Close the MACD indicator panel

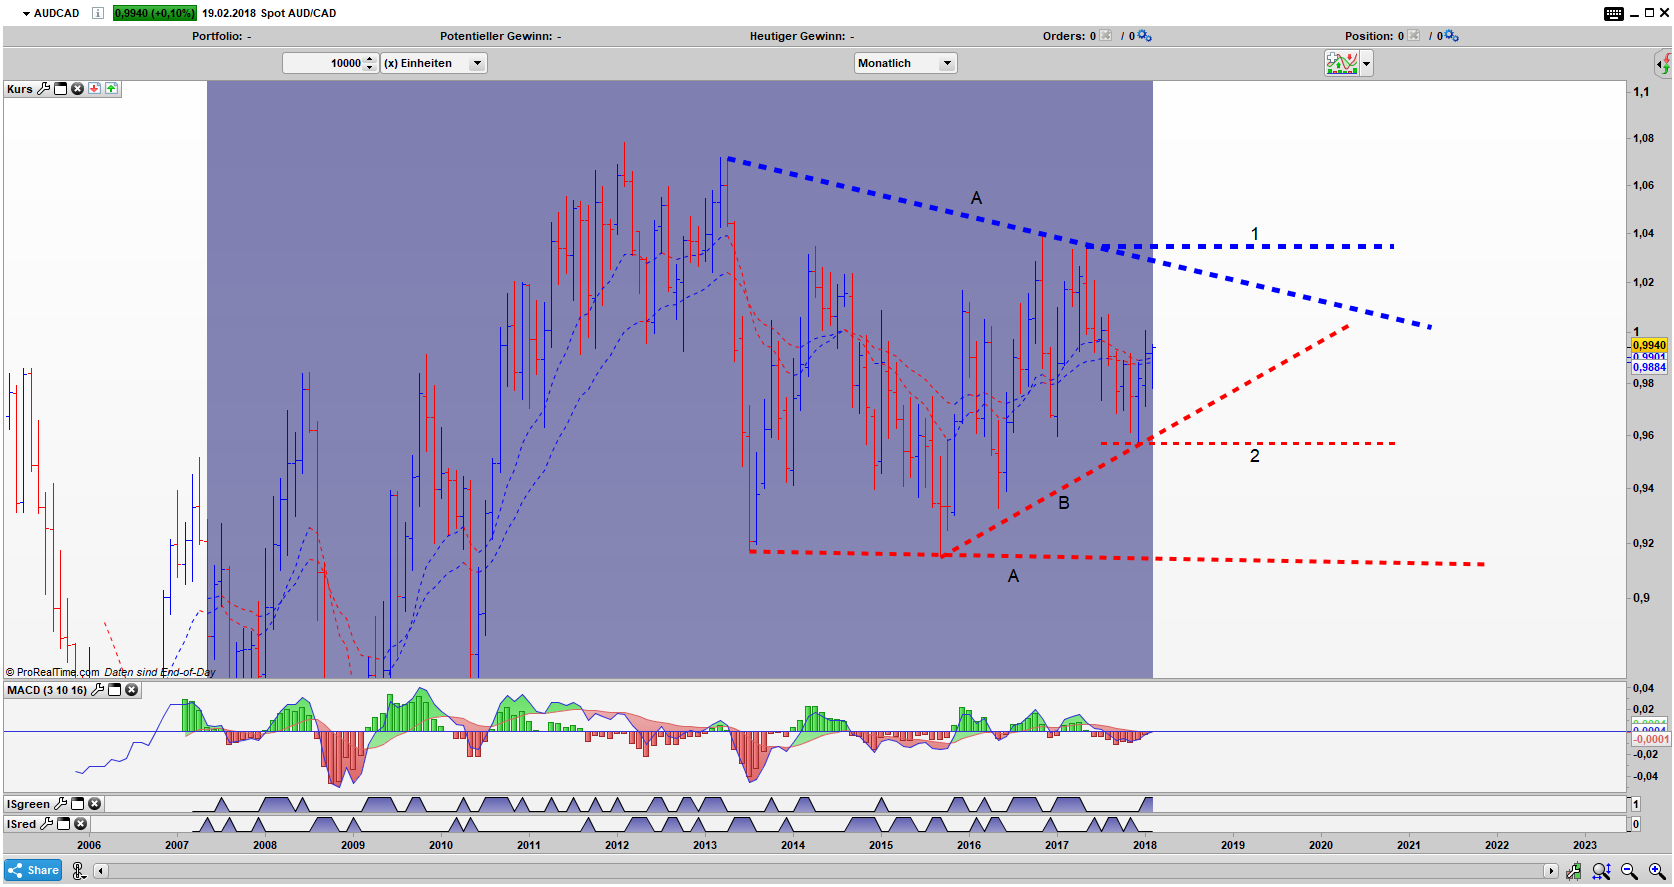click(x=131, y=690)
